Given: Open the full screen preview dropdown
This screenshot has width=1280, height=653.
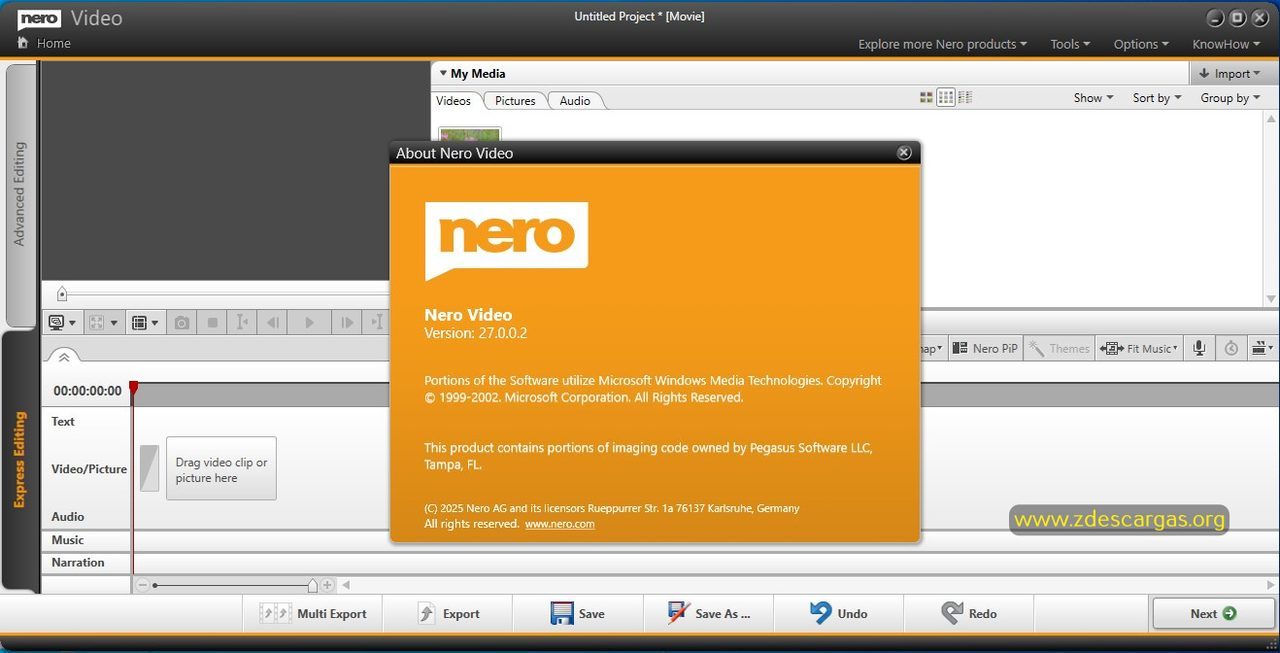Looking at the screenshot, I should 103,322.
